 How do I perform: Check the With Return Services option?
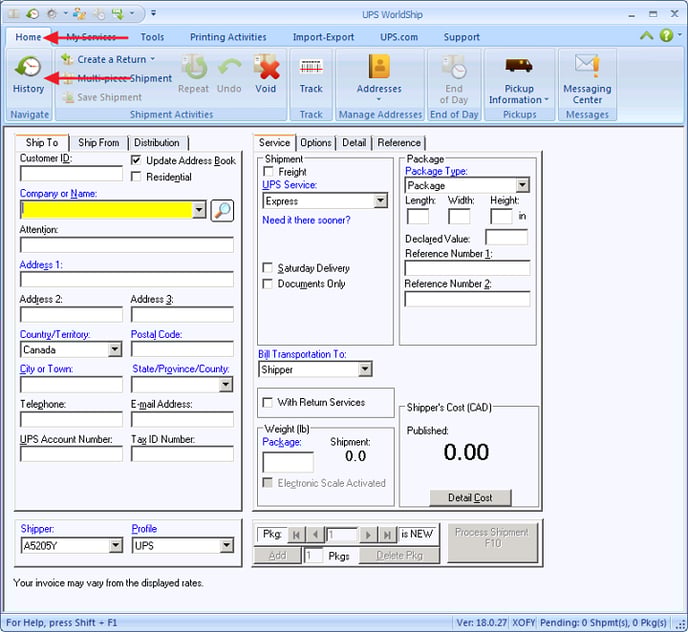coord(268,402)
